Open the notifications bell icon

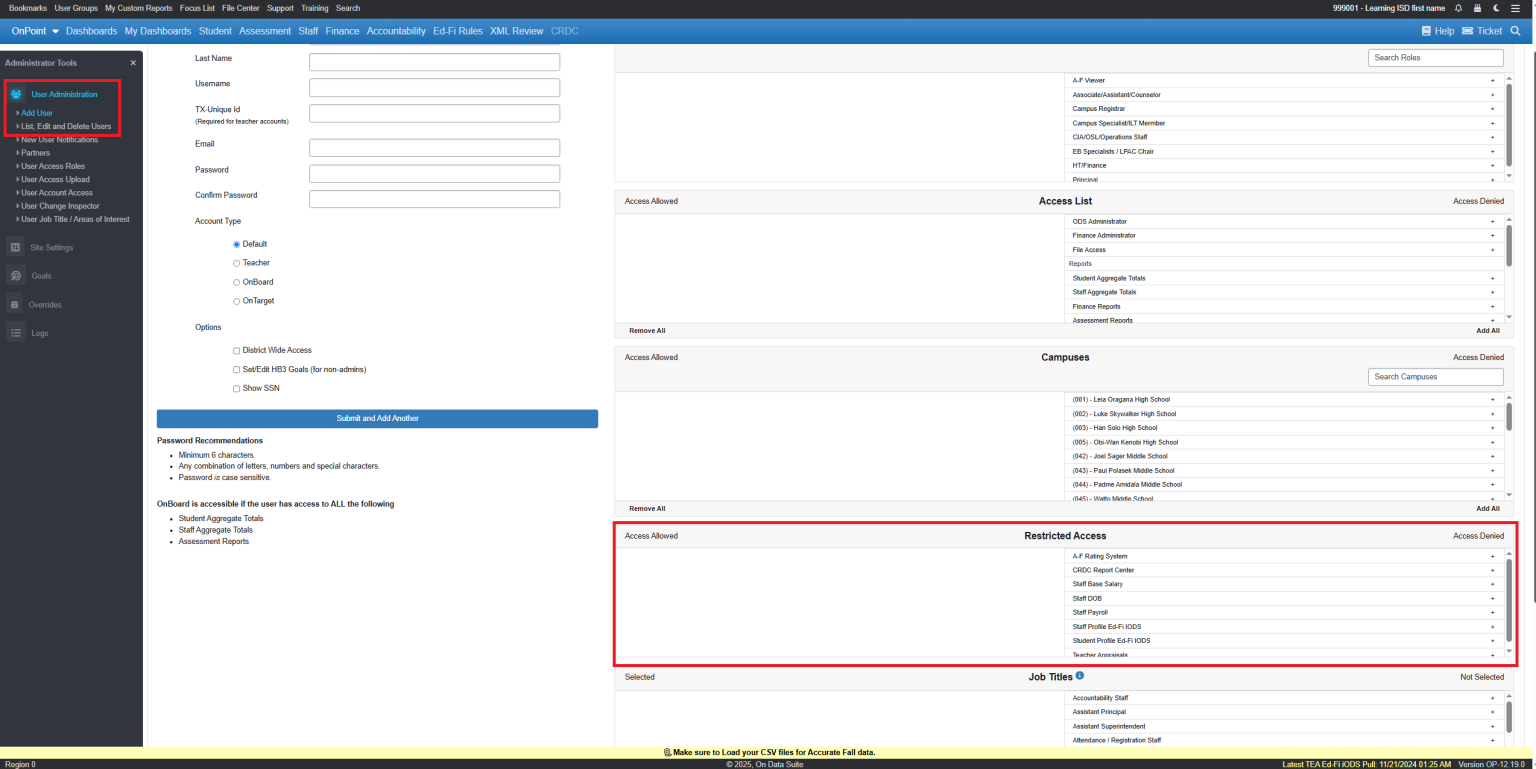[1460, 8]
